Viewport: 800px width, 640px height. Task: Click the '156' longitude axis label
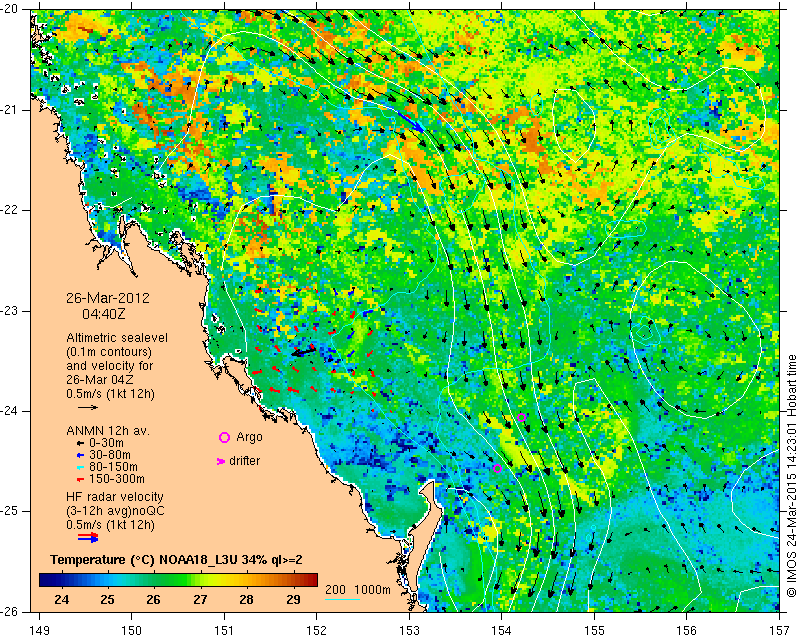pos(687,630)
